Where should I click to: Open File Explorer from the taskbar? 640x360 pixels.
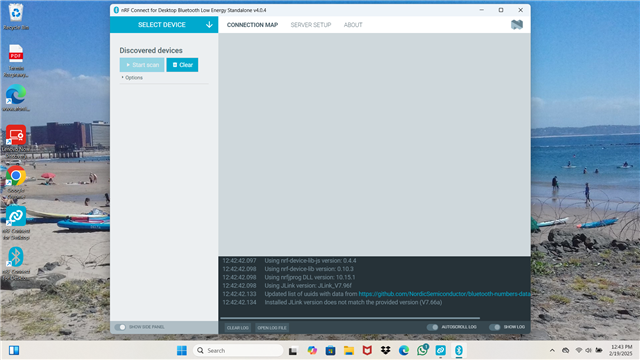(349, 350)
